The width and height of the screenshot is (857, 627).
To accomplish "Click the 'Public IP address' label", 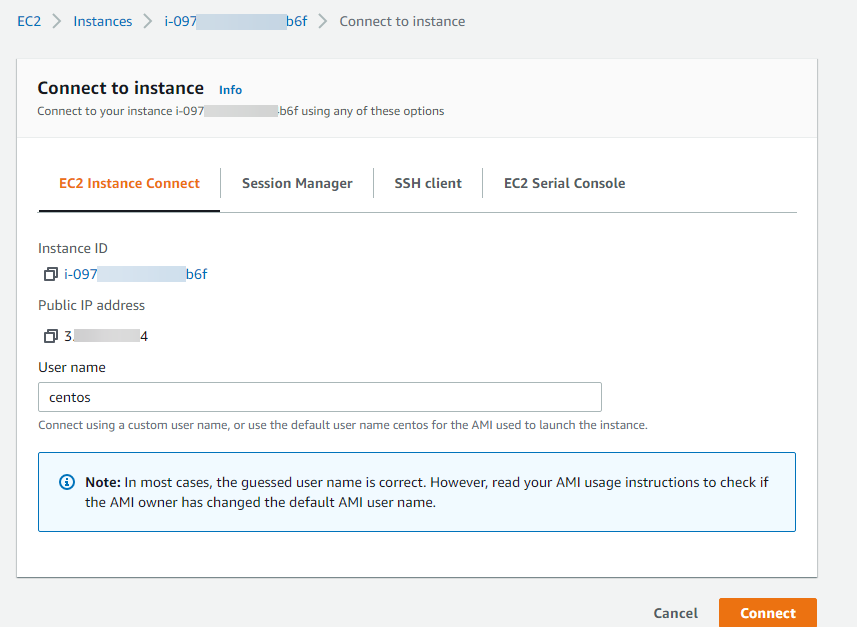I will 91,305.
